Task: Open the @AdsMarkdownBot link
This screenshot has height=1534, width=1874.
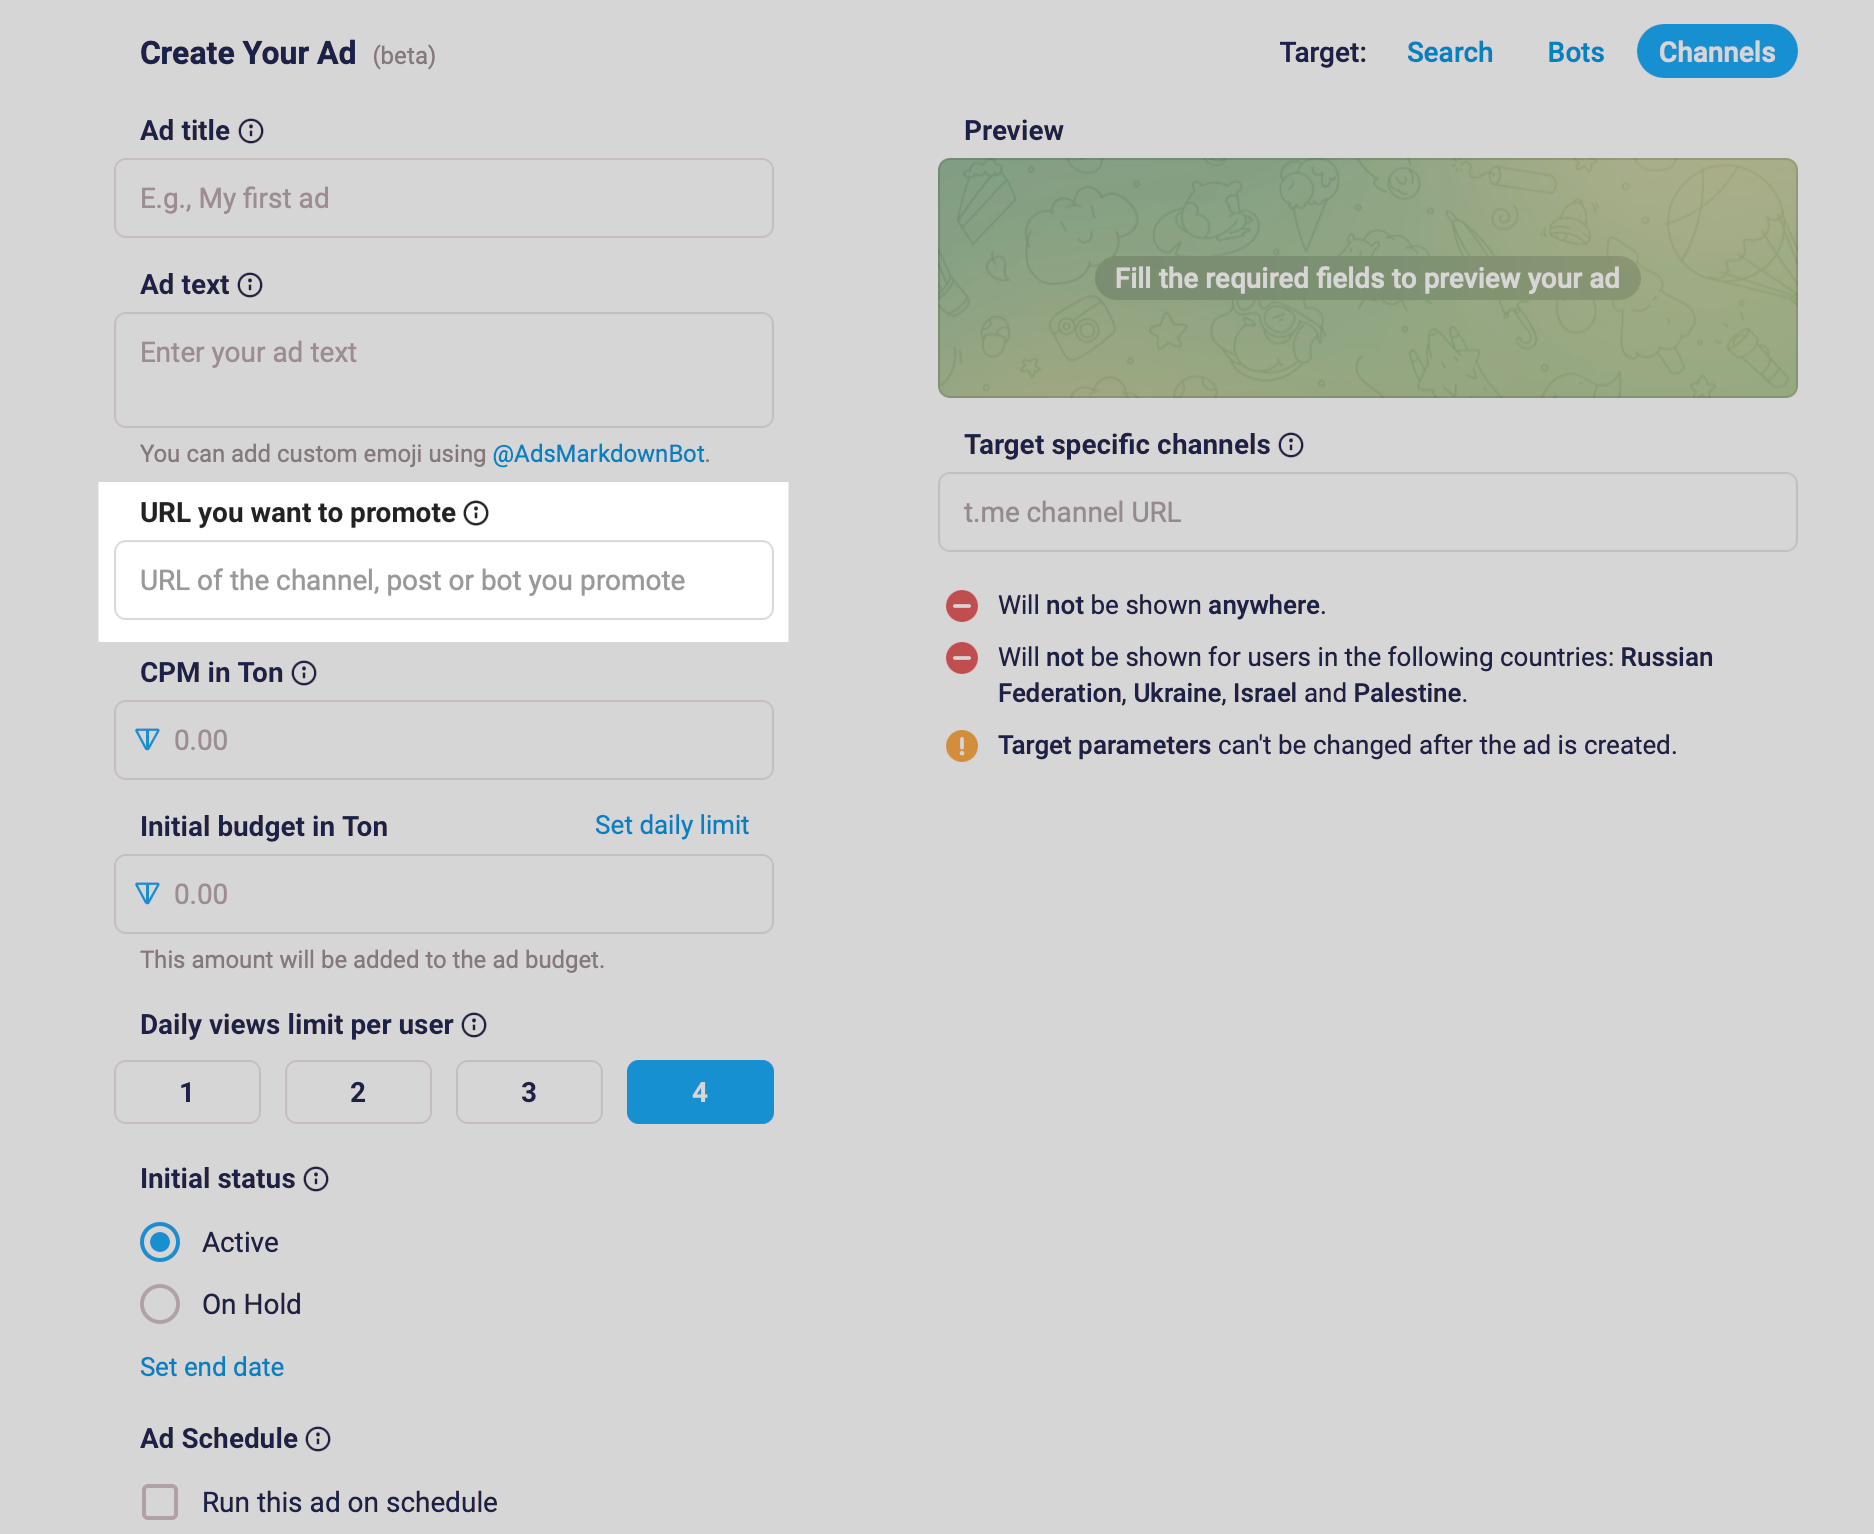Action: [x=599, y=454]
